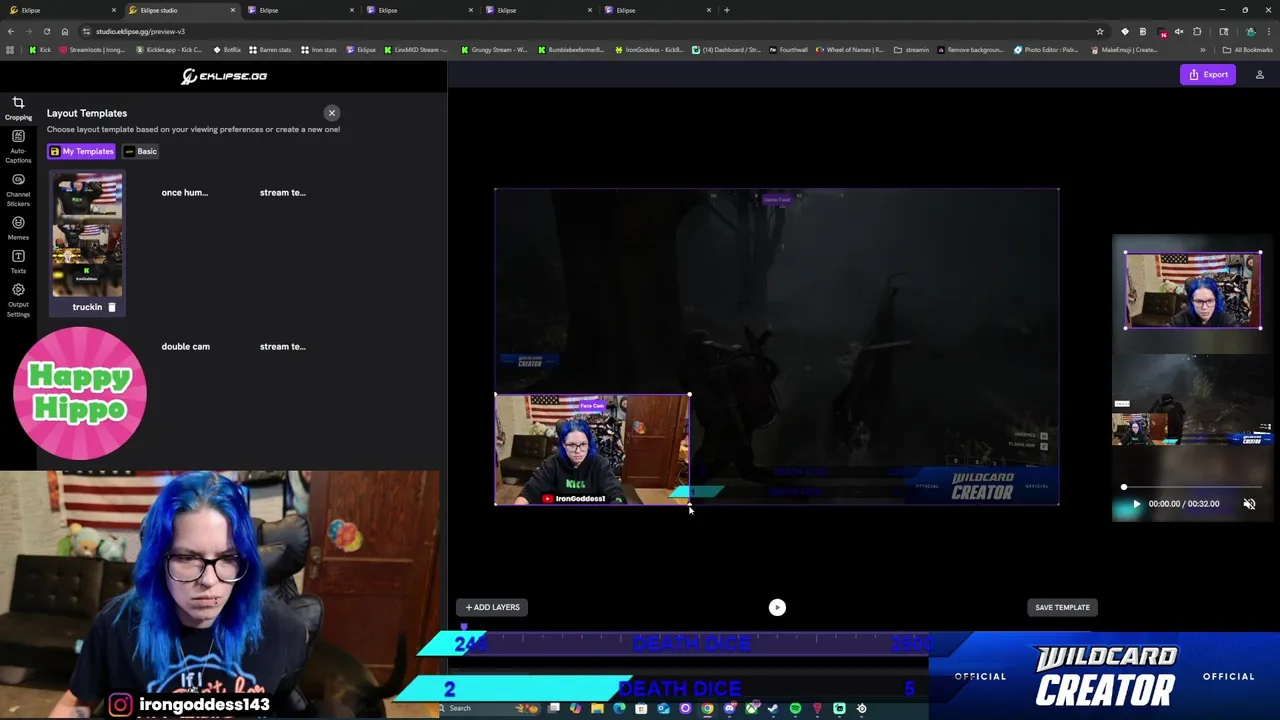Screen dimensions: 1280x720
Task: Unmute the preview video audio
Action: pyautogui.click(x=1249, y=504)
